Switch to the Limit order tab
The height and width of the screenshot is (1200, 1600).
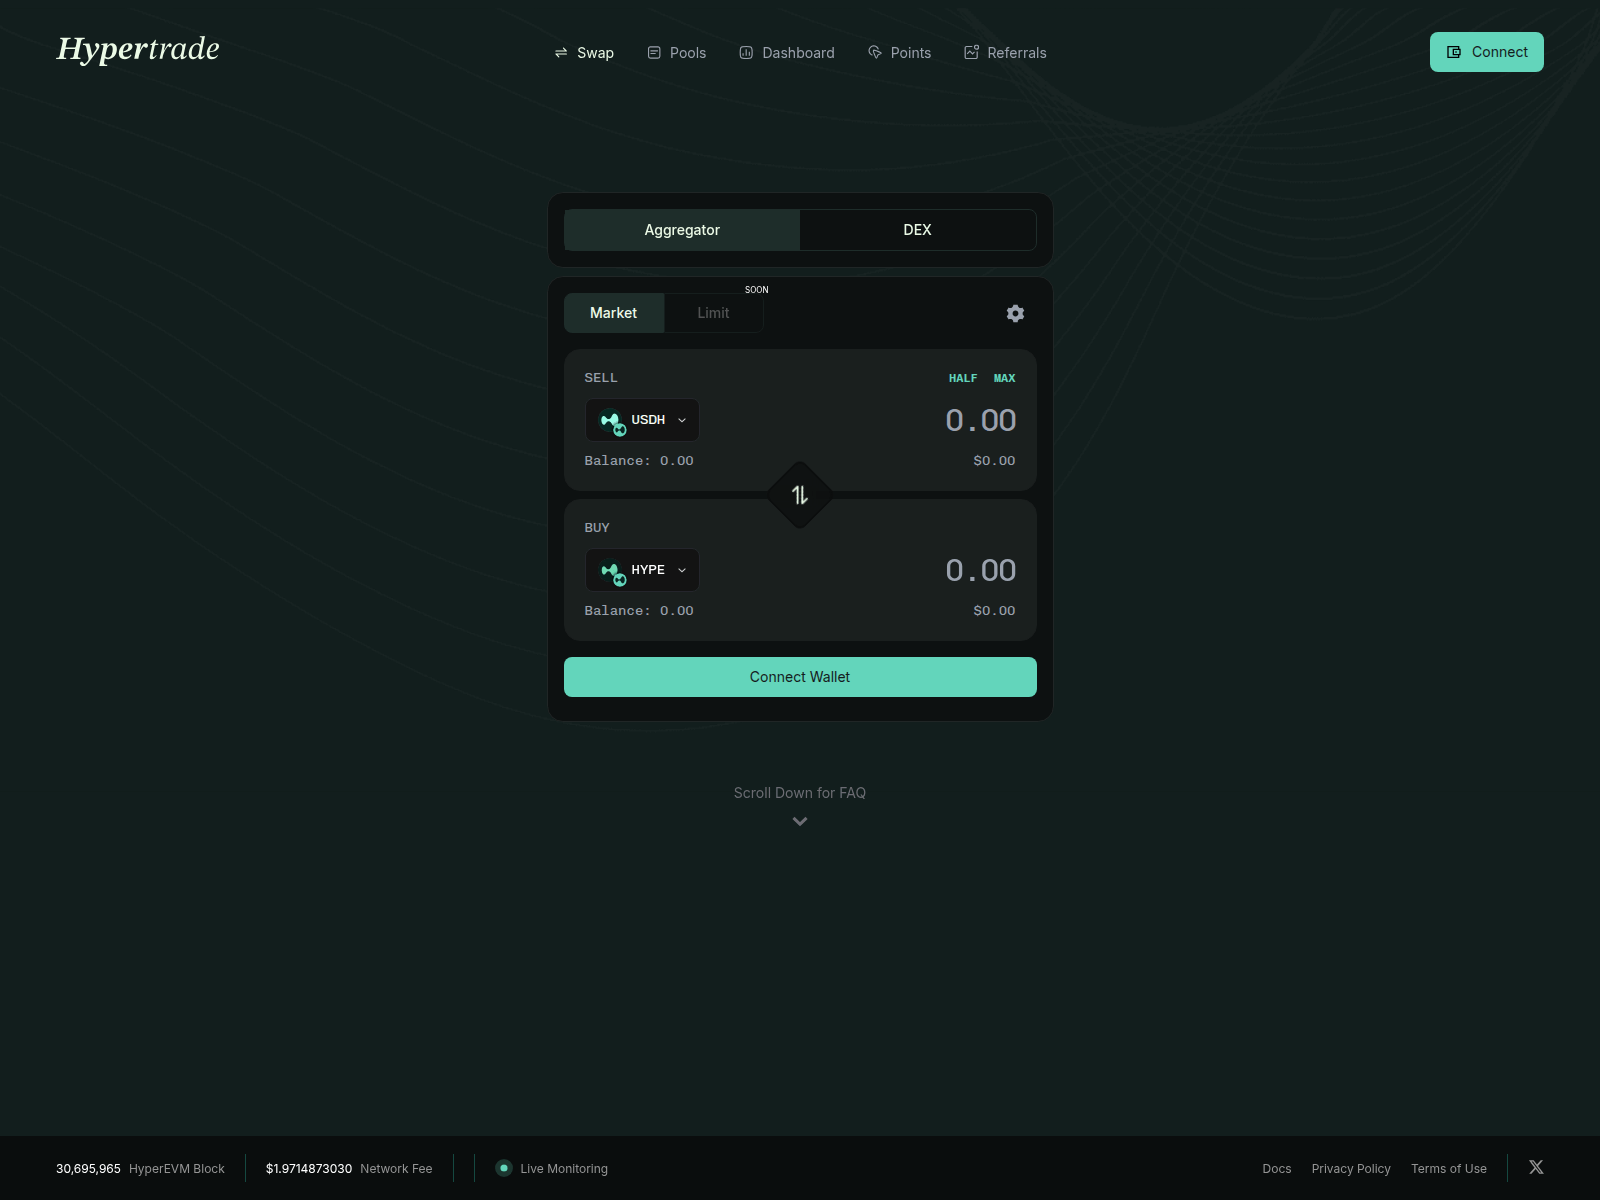(713, 312)
